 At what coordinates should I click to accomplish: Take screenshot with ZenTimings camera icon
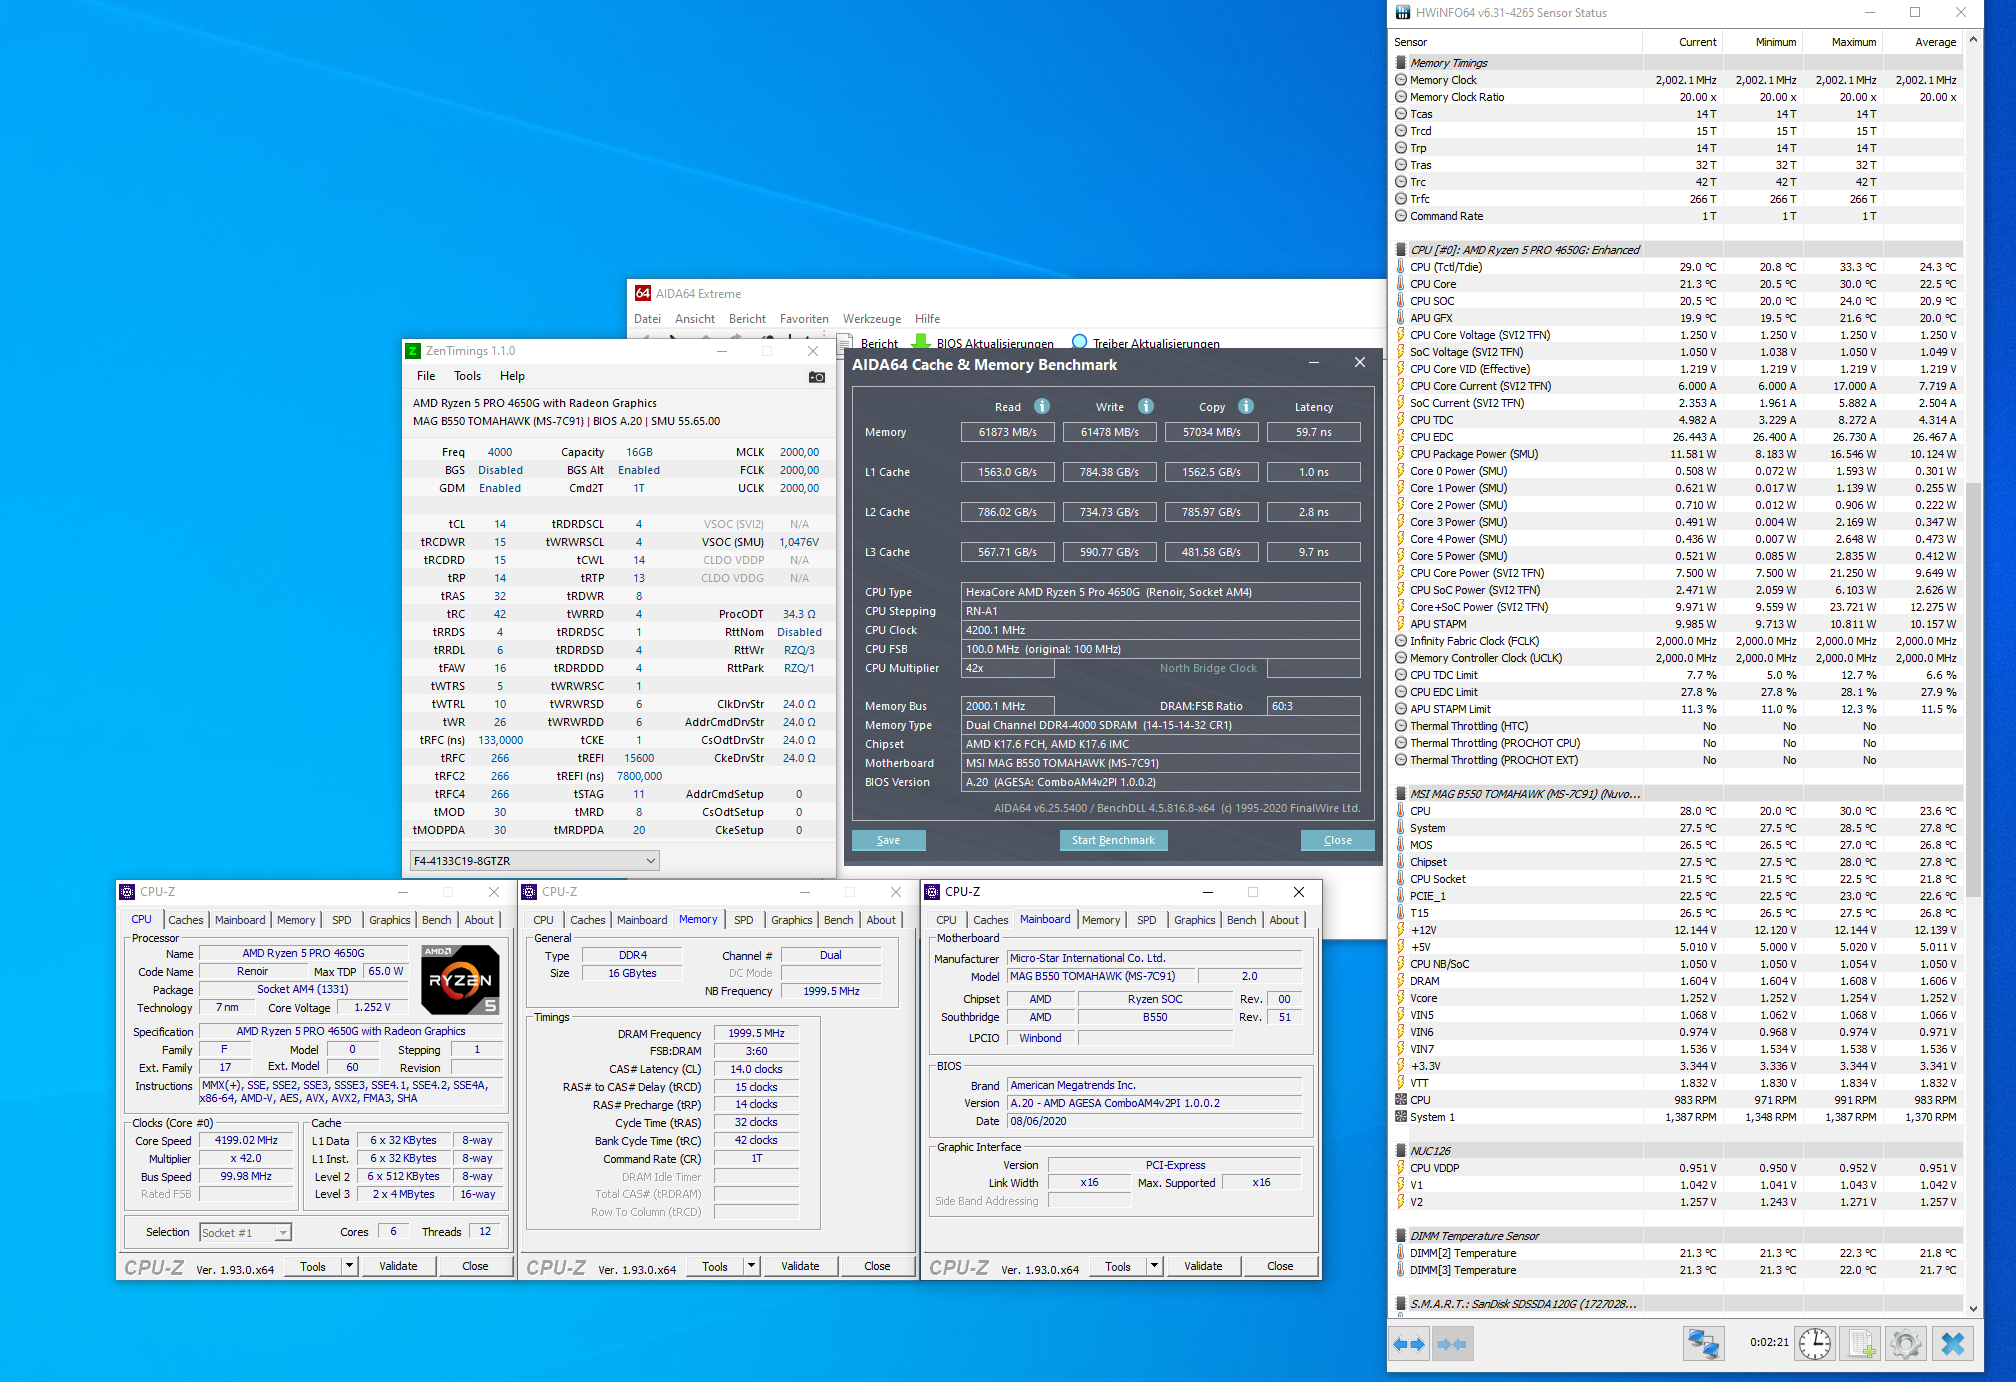(817, 377)
